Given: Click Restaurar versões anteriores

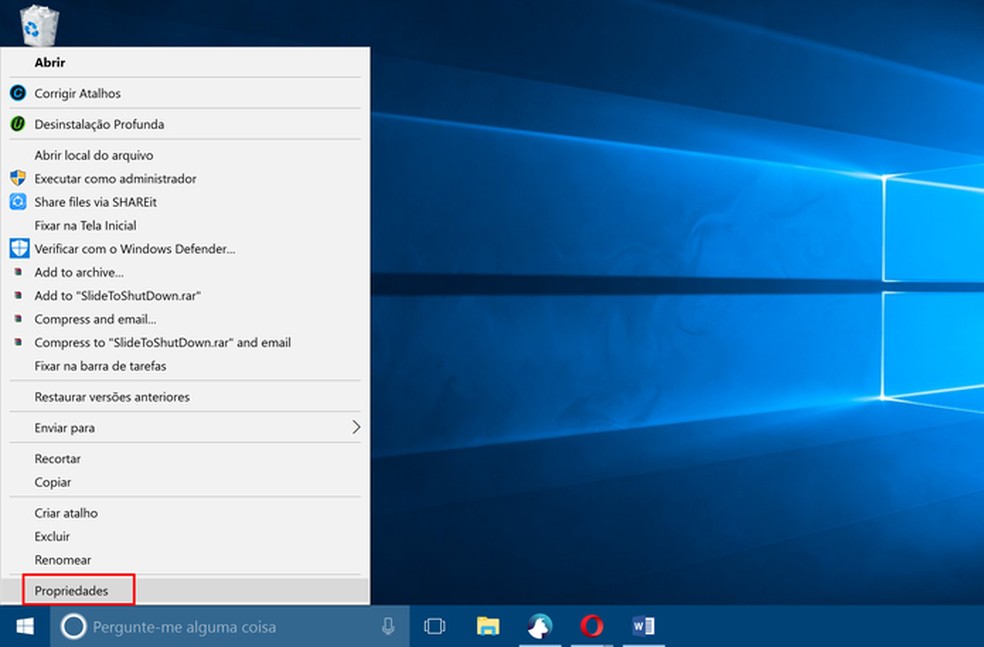Looking at the screenshot, I should tap(112, 397).
